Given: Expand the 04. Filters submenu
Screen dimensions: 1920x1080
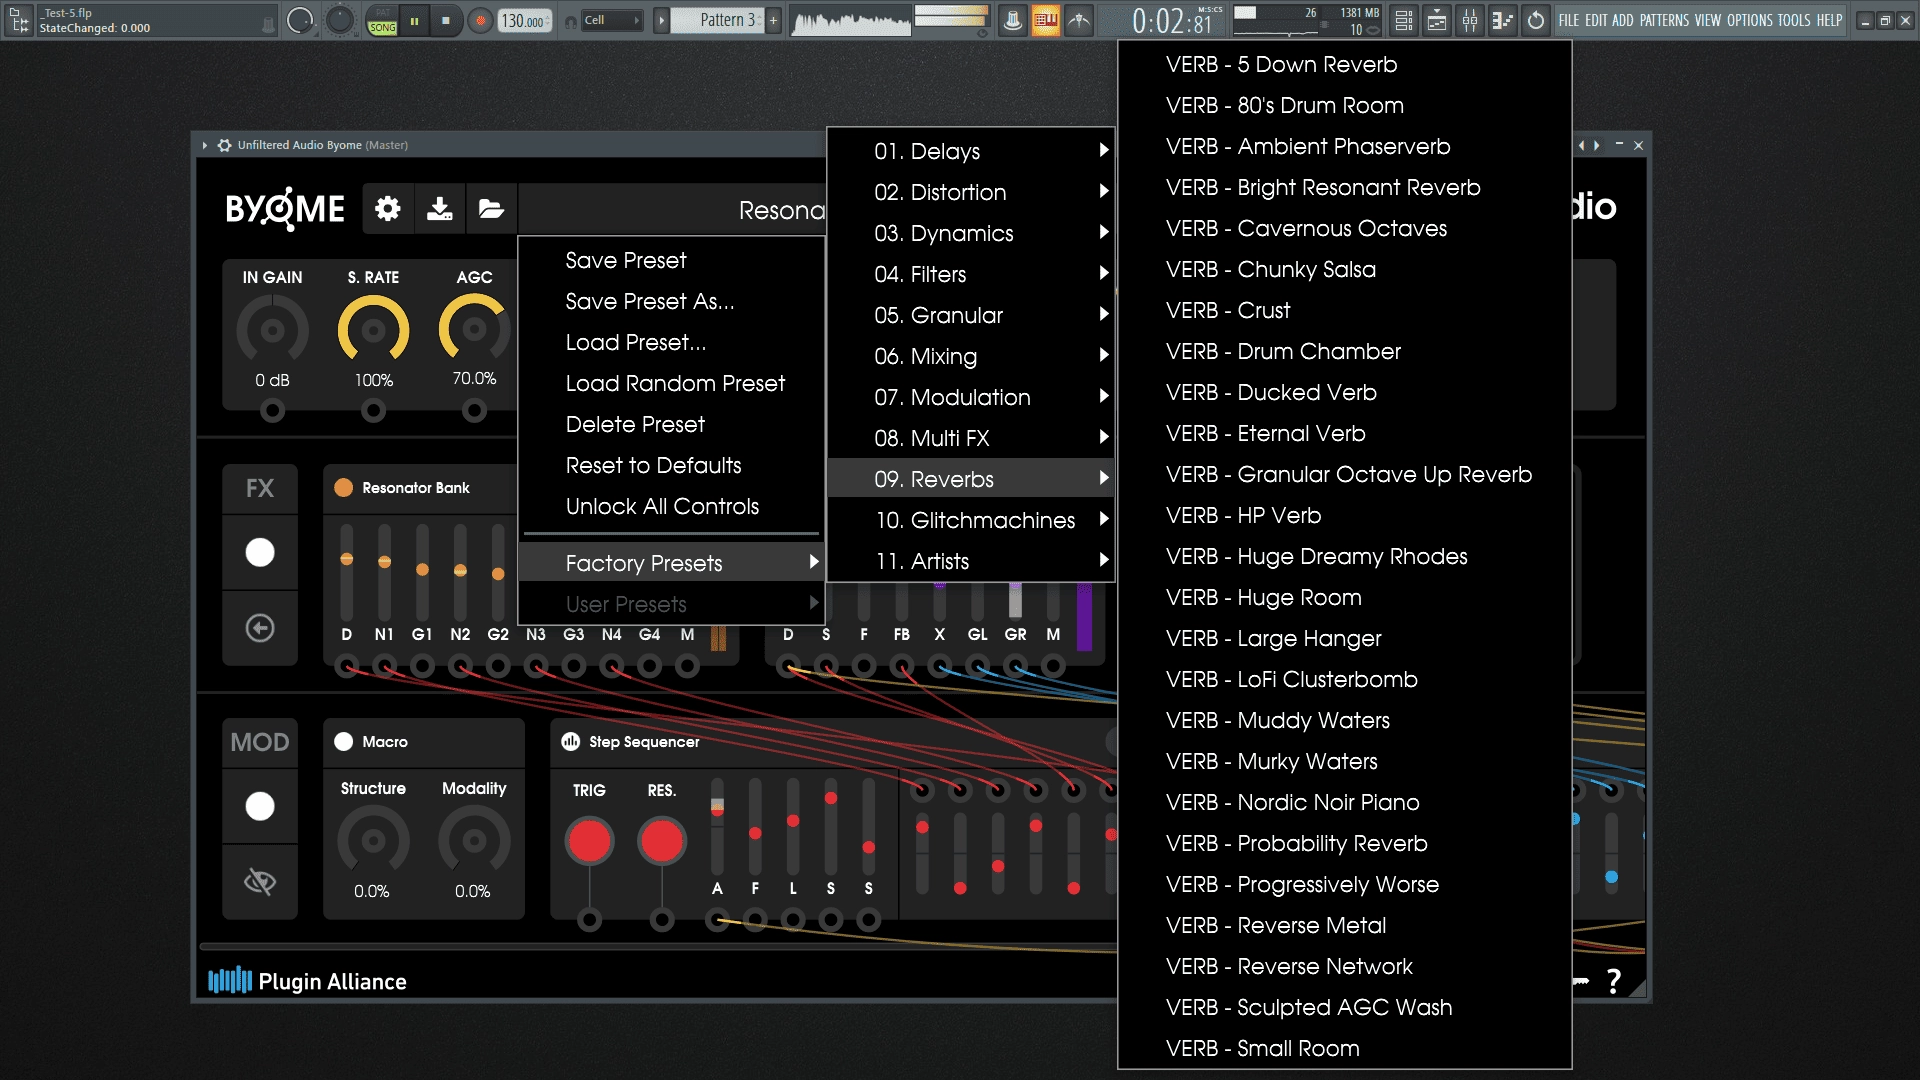Looking at the screenshot, I should pyautogui.click(x=971, y=274).
